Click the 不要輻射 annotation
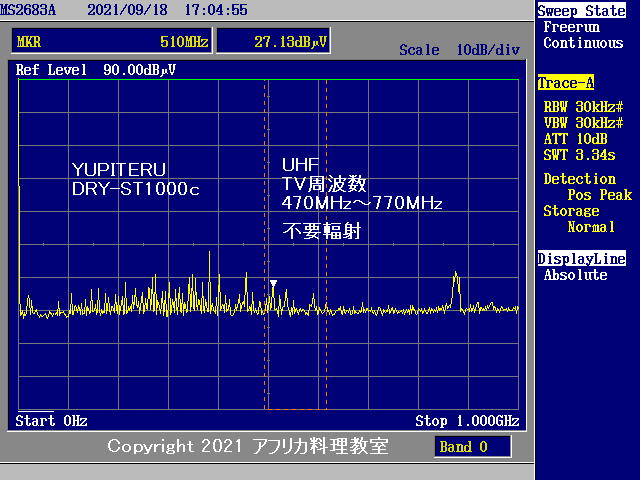640x480 pixels. [x=322, y=231]
